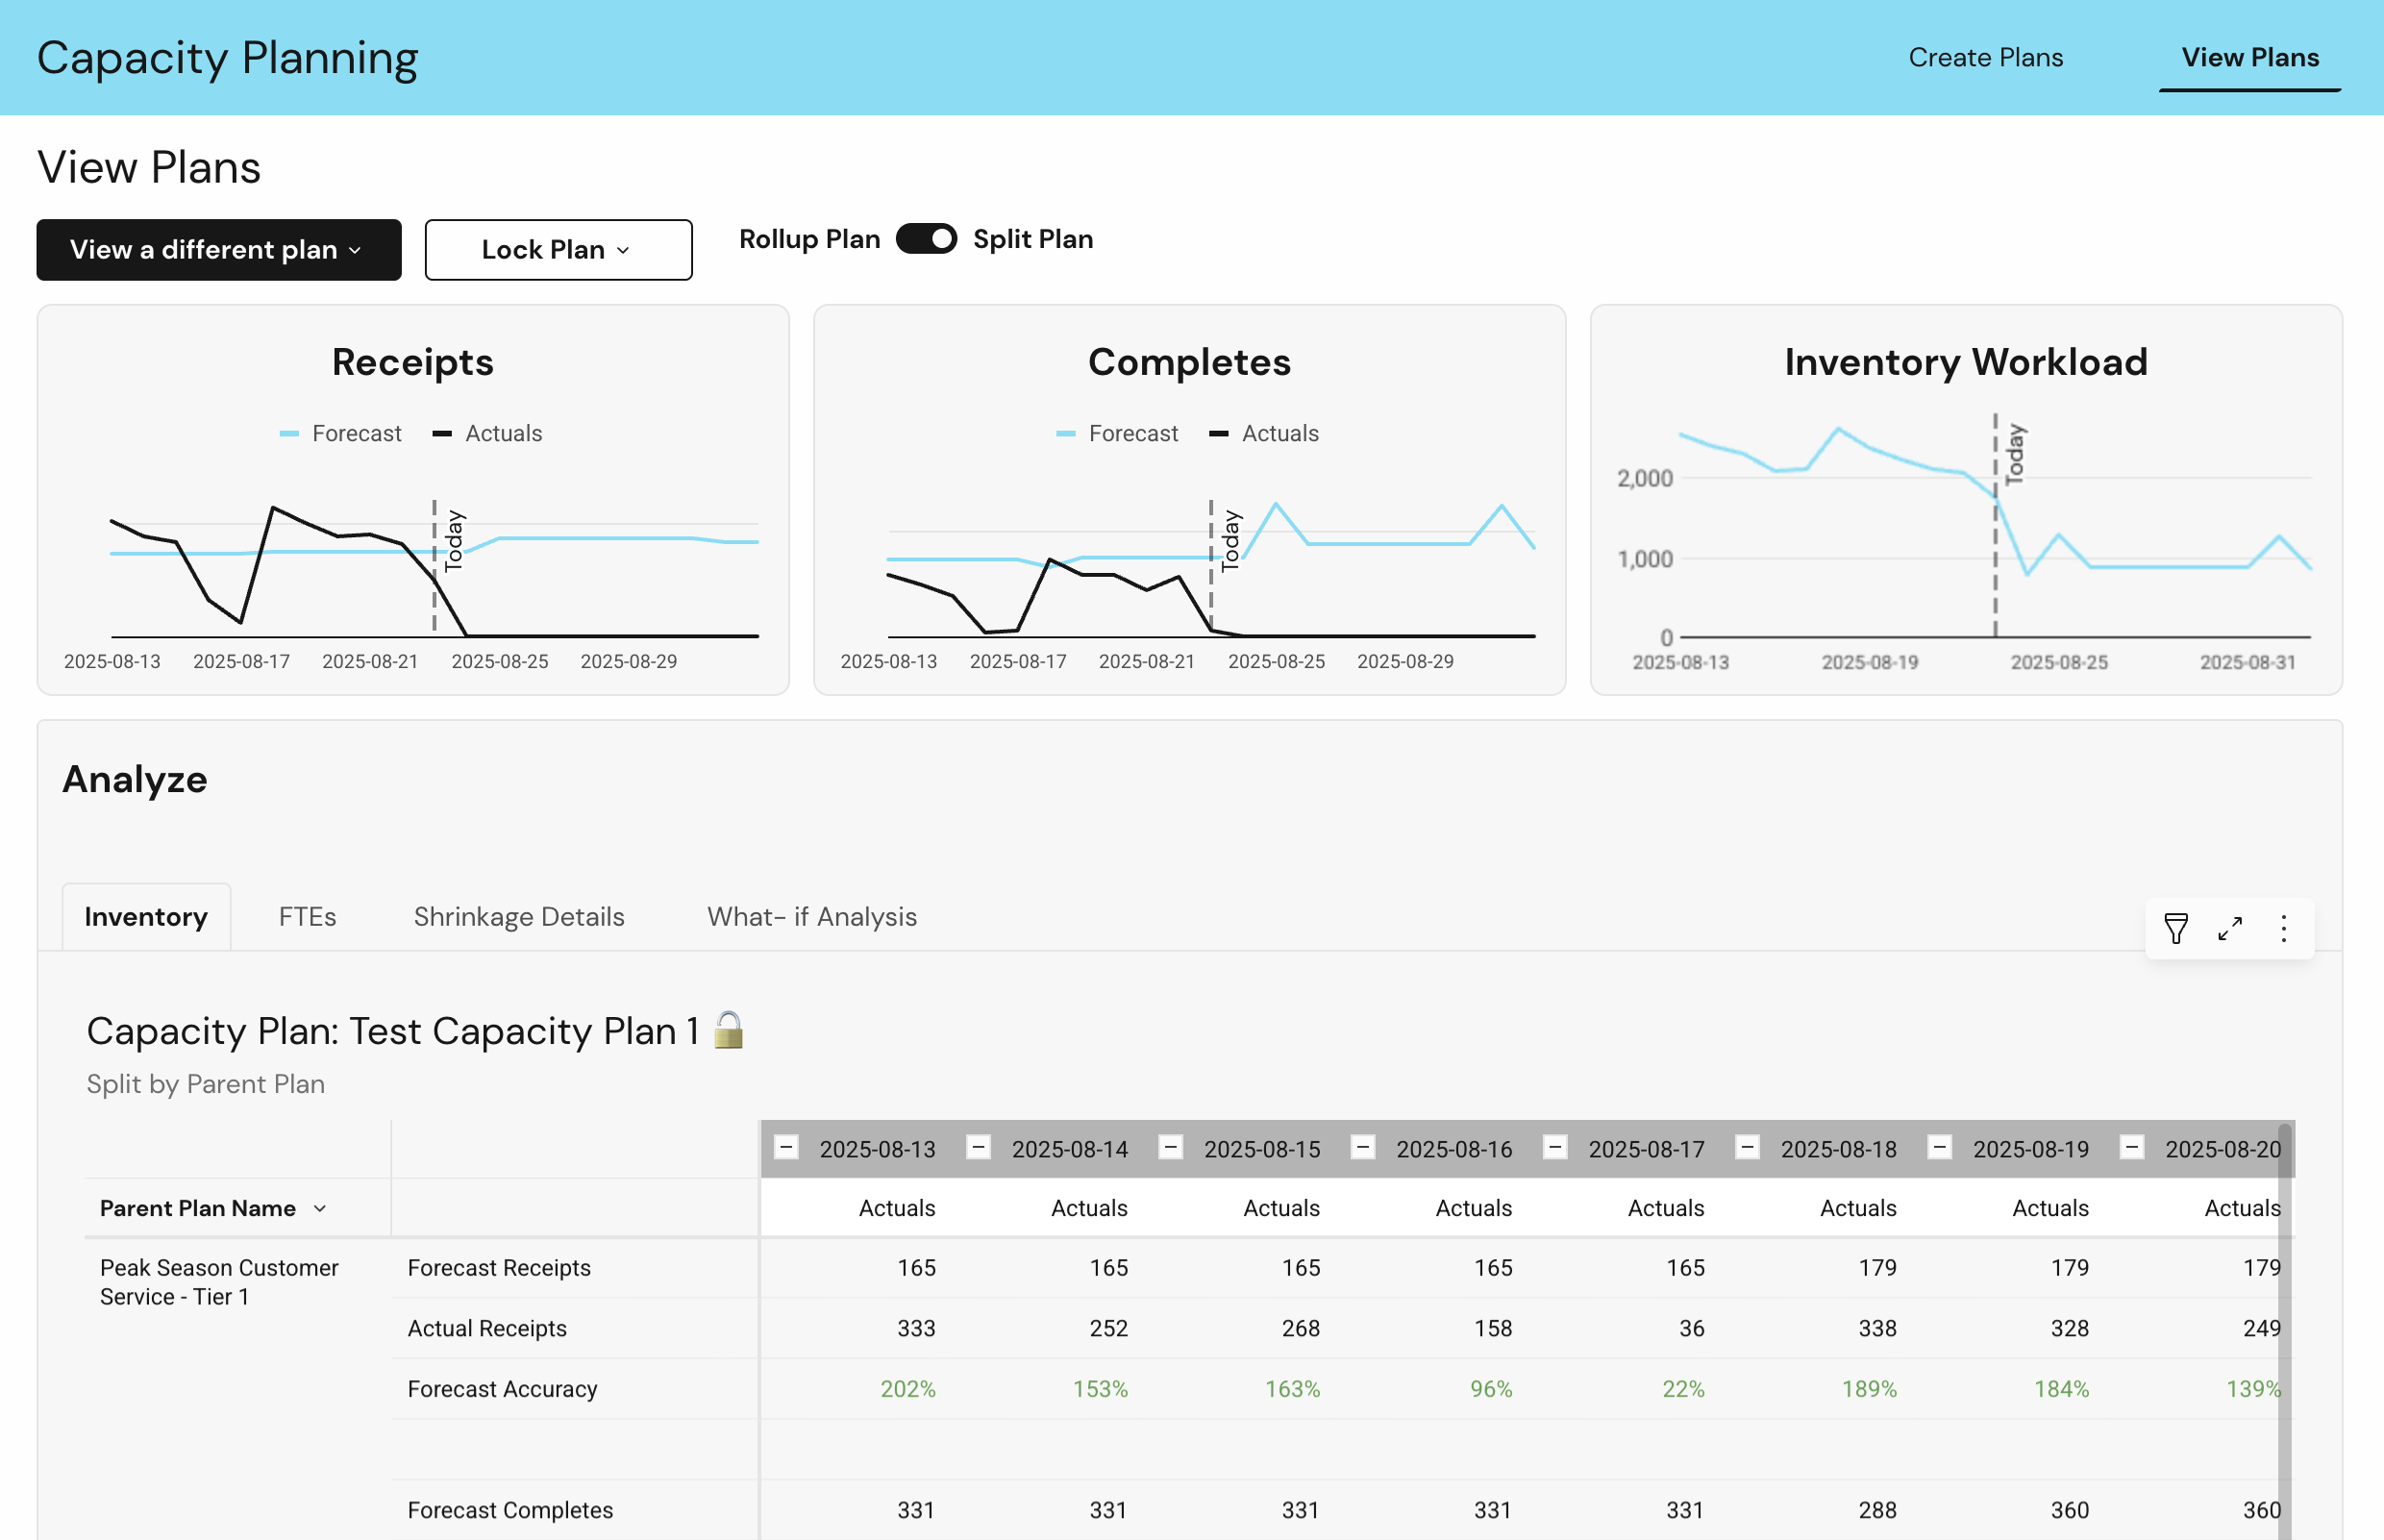Collapse the 2025-08-13 date column
Screen dimensions: 2384x1540
[x=787, y=1148]
